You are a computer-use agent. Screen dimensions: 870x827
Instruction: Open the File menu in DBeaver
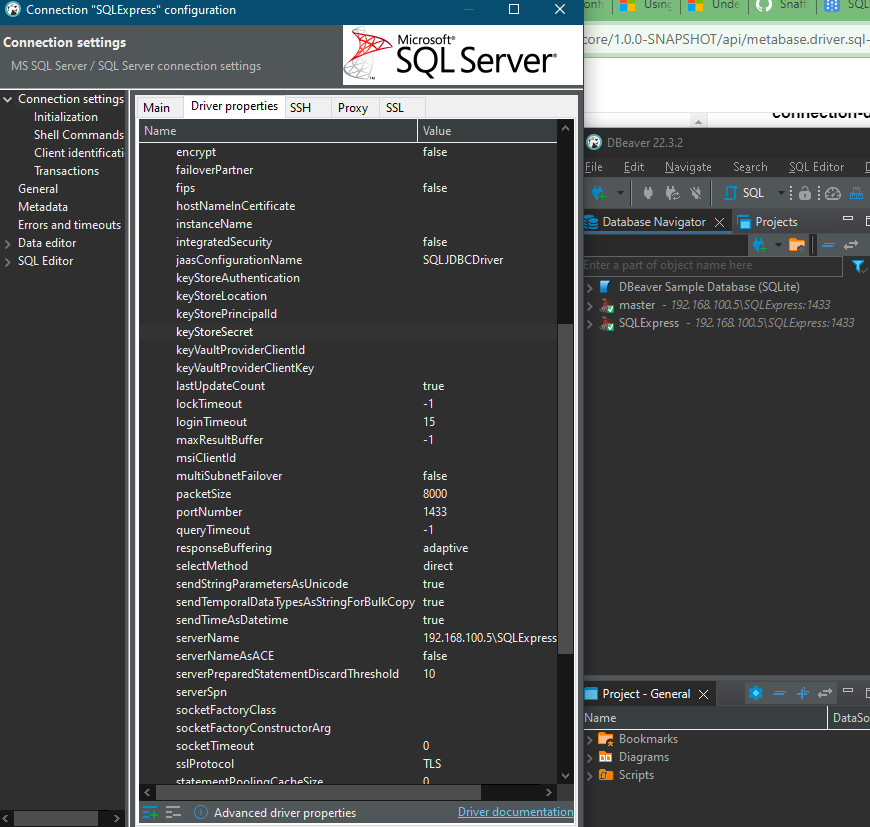coord(594,167)
